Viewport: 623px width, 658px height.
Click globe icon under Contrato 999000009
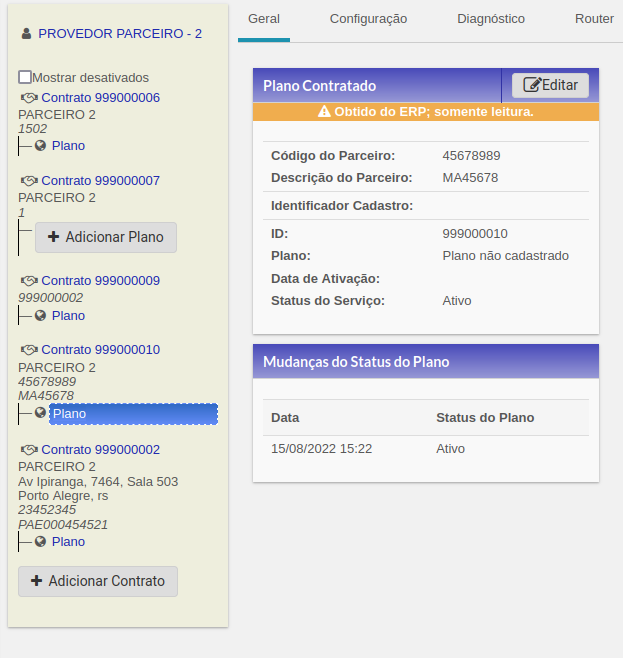point(40,316)
